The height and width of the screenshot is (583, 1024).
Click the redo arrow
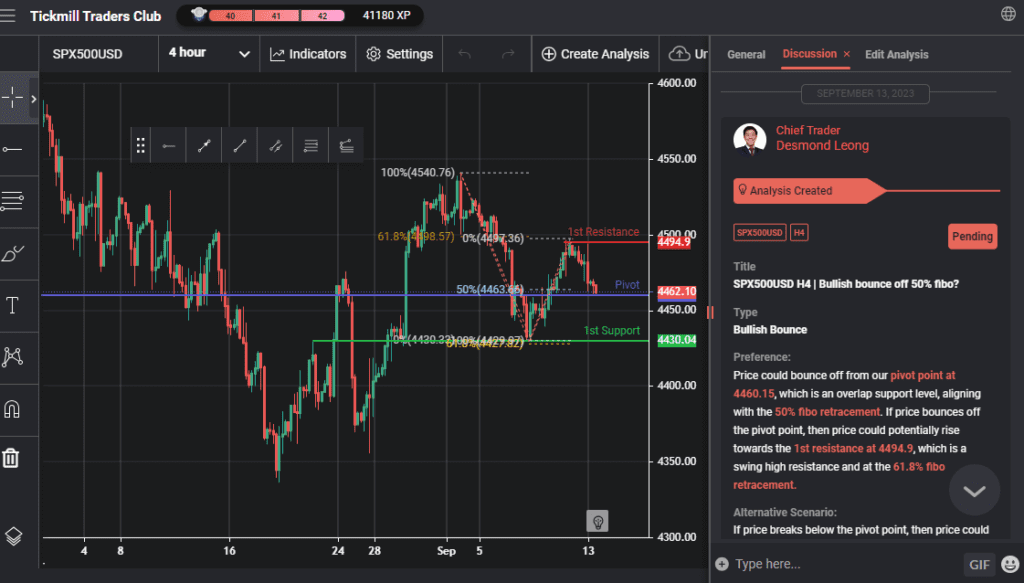click(508, 54)
